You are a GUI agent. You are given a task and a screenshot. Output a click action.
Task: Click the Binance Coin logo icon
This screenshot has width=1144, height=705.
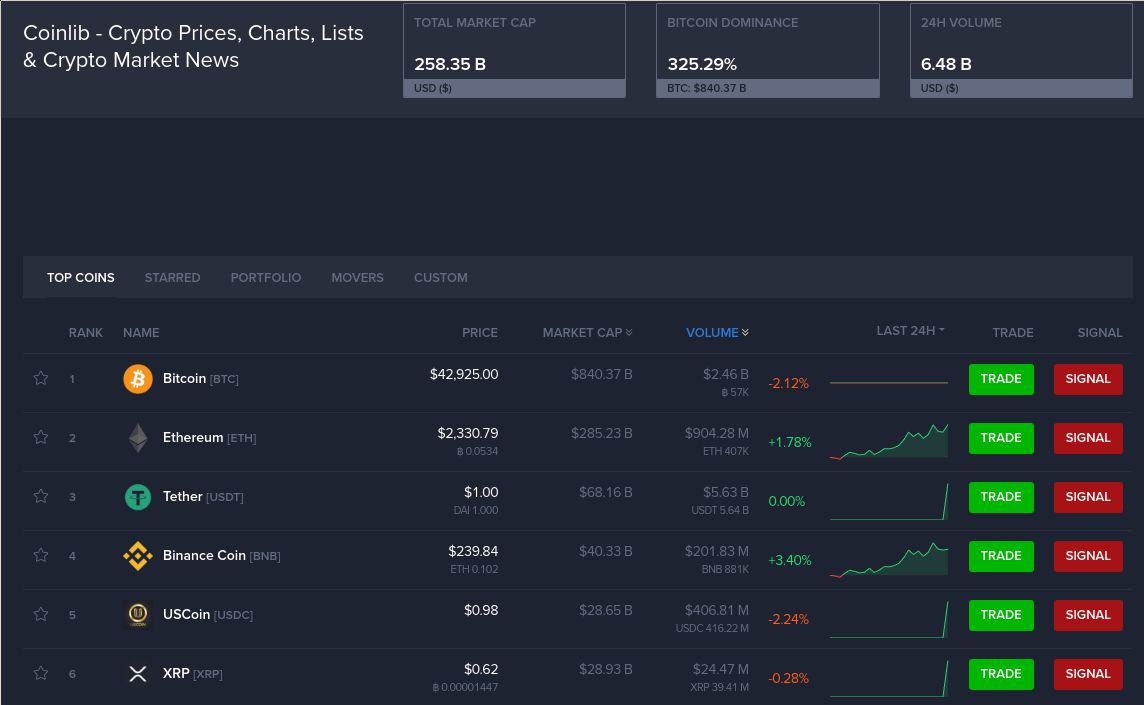click(138, 556)
